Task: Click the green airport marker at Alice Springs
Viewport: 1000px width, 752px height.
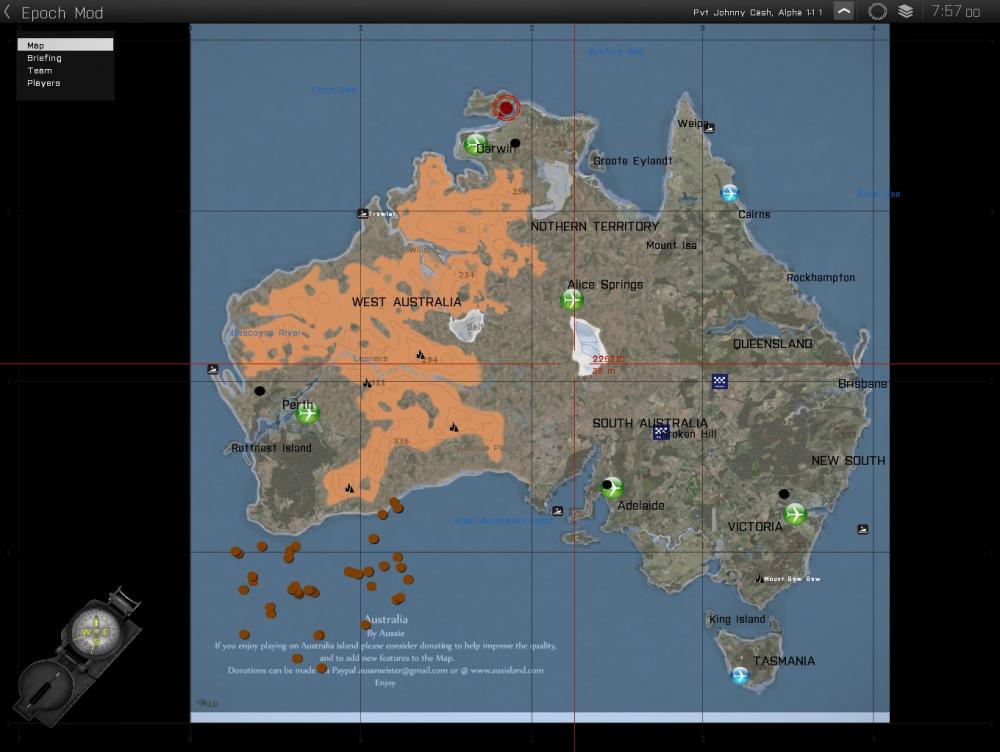Action: [x=572, y=300]
